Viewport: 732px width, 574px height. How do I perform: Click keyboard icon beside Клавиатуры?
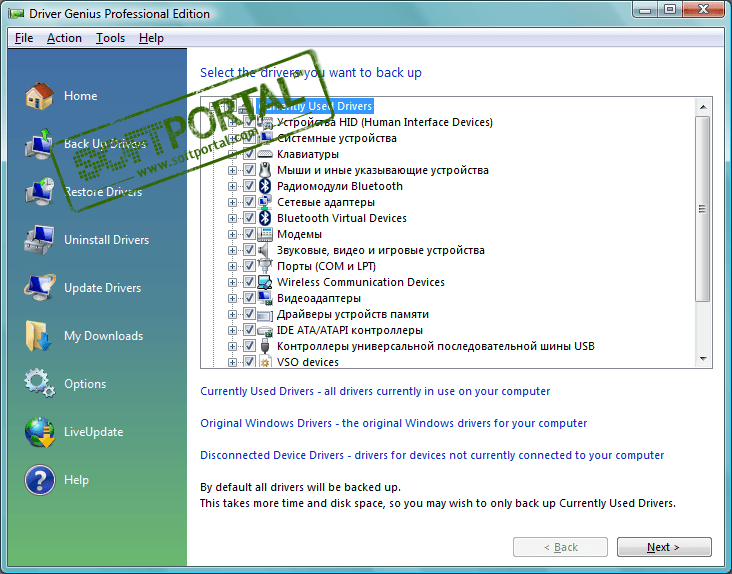[265, 154]
